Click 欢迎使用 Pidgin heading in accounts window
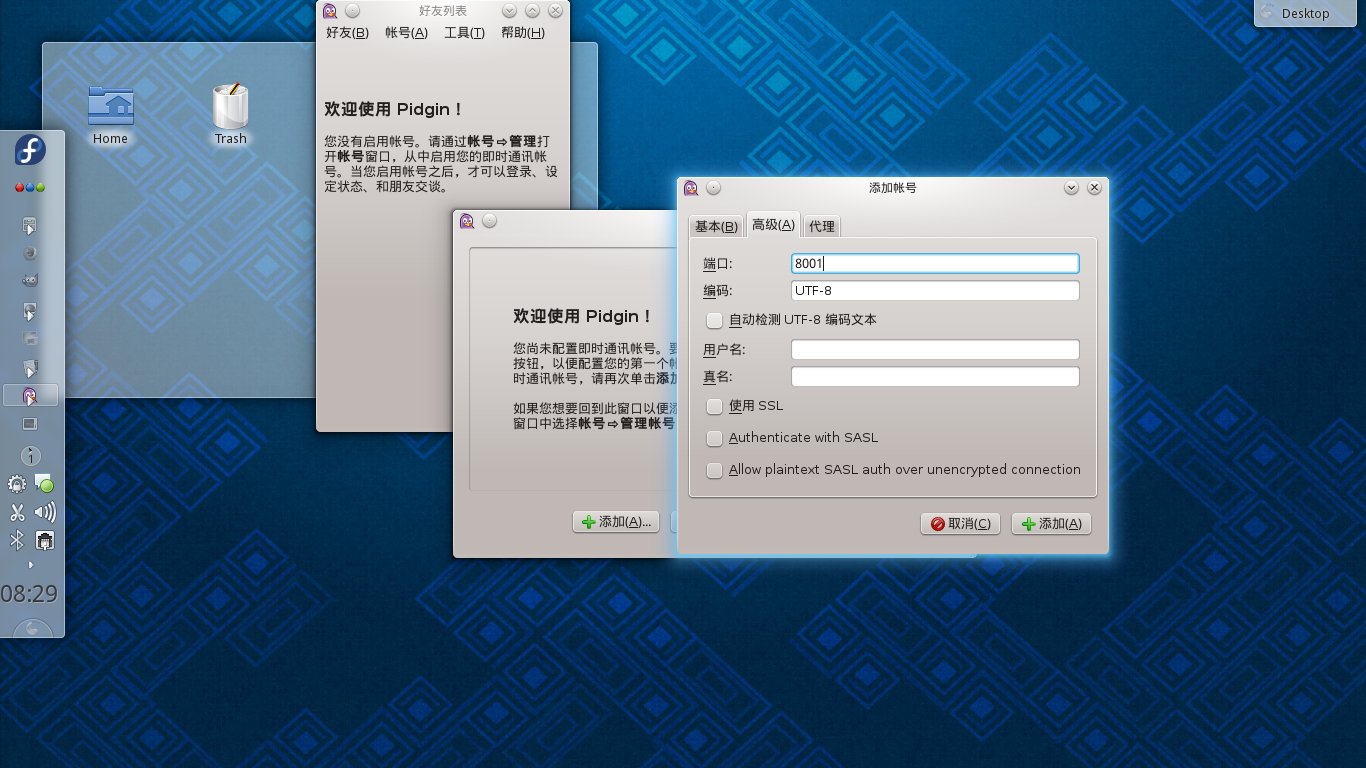1366x768 pixels. (583, 316)
